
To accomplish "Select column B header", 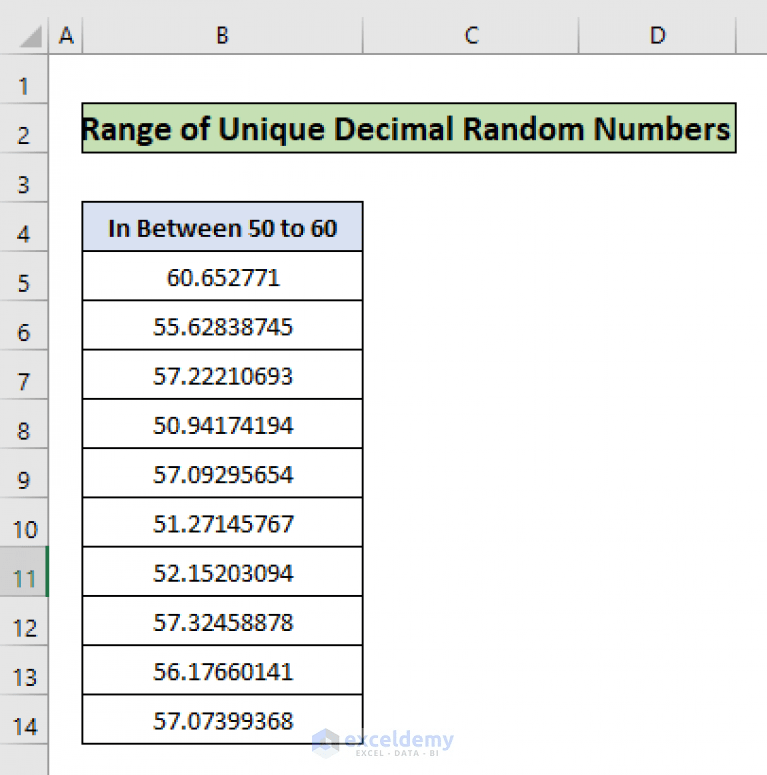I will (222, 36).
